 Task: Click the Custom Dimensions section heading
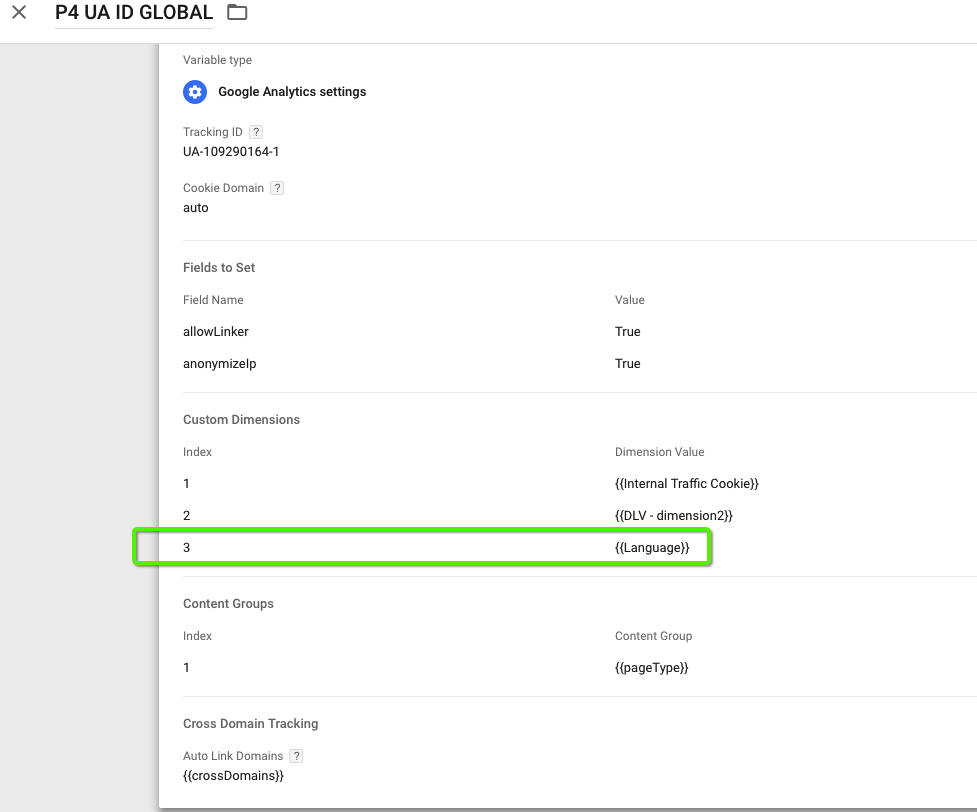pyautogui.click(x=241, y=419)
